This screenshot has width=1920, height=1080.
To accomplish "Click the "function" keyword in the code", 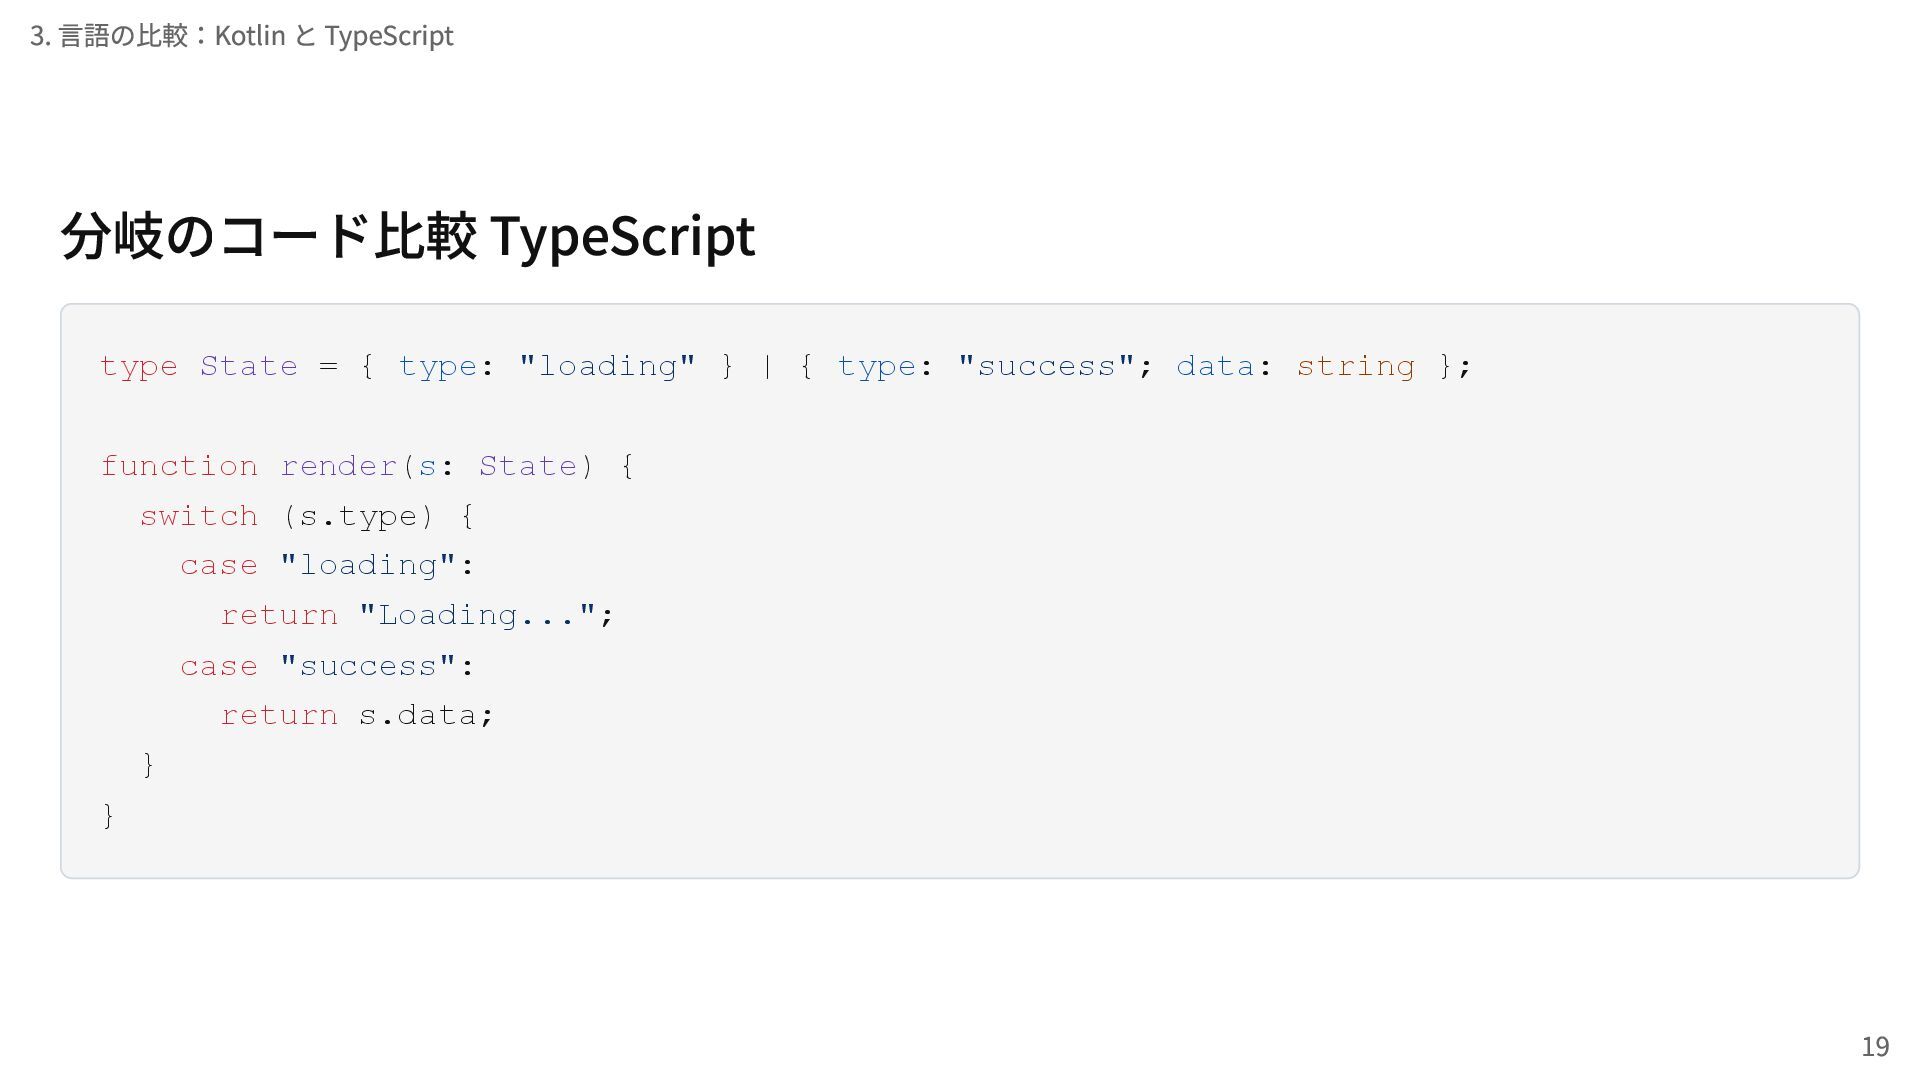I will 179,466.
